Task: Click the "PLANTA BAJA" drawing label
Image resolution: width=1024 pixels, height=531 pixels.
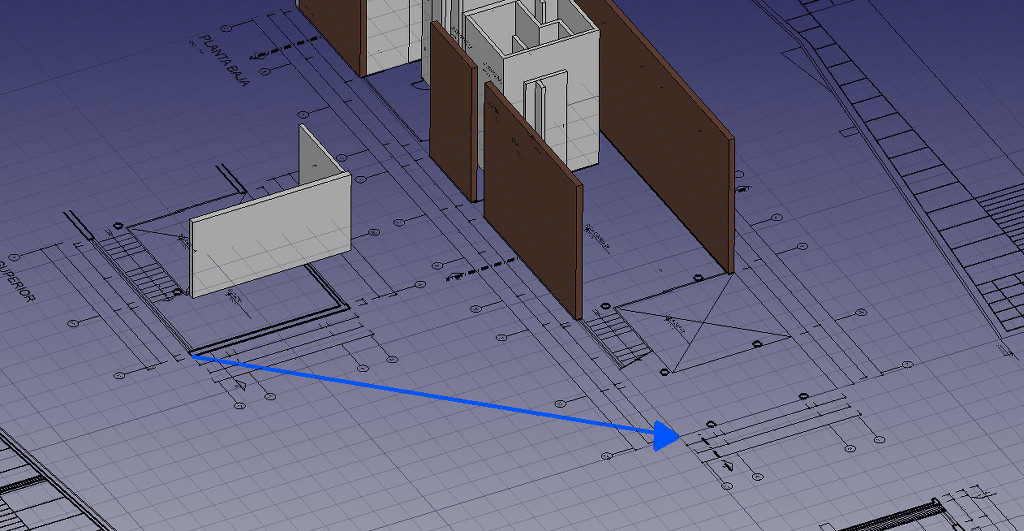Action: coord(225,61)
